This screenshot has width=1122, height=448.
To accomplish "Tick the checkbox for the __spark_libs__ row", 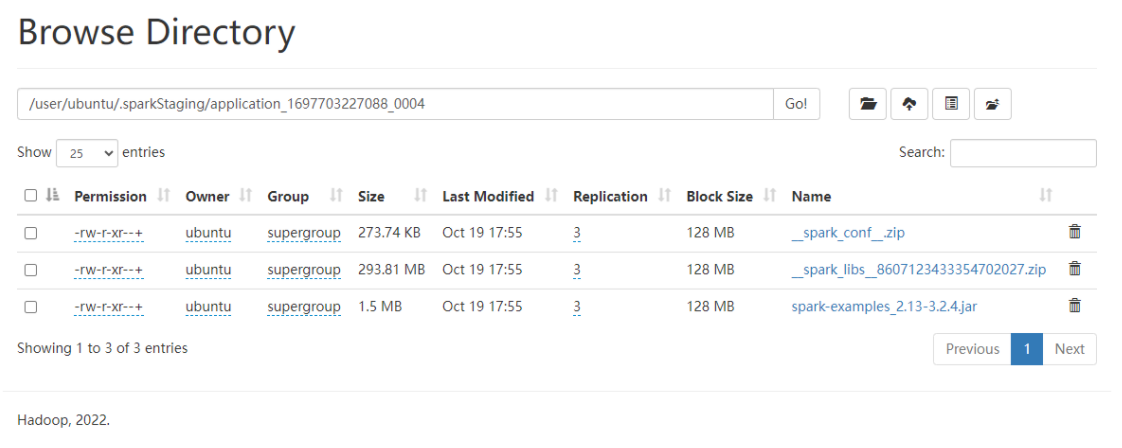I will 31,270.
